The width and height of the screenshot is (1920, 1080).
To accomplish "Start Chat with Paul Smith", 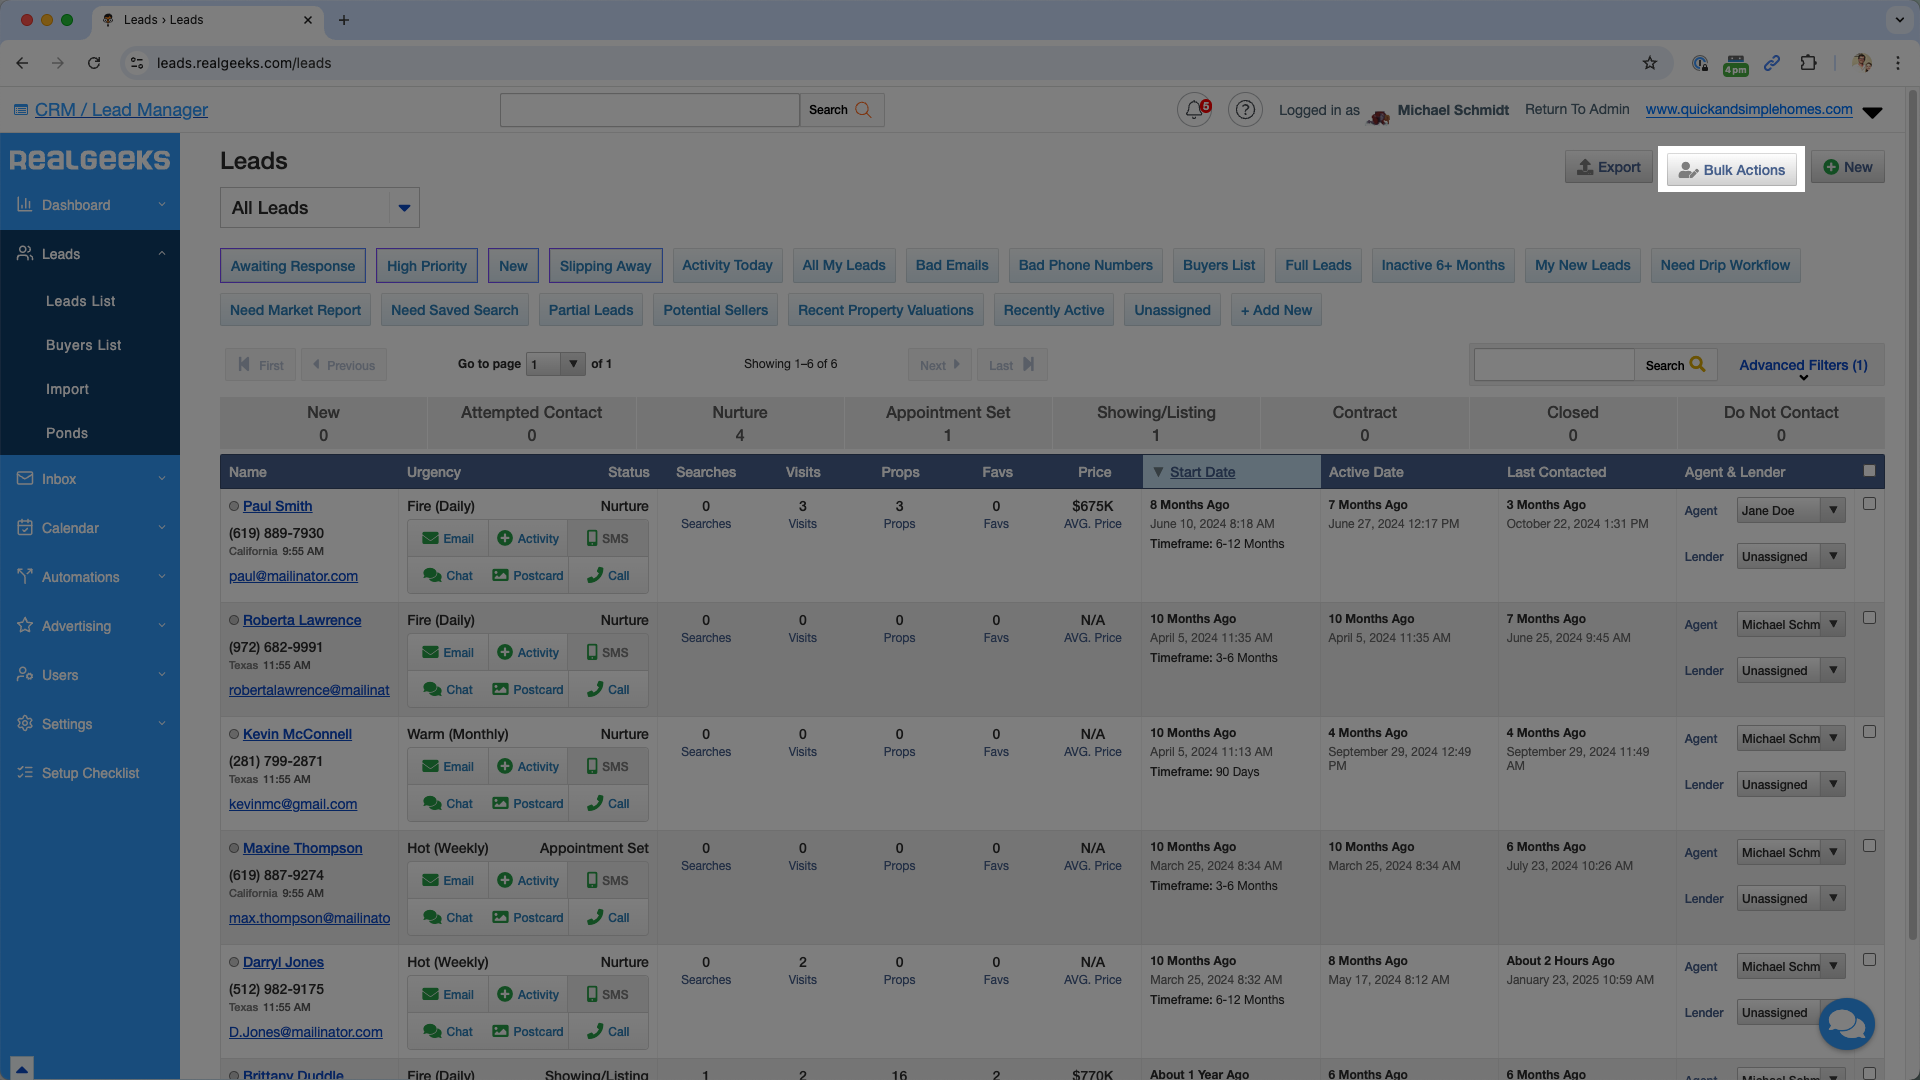I will pyautogui.click(x=448, y=575).
